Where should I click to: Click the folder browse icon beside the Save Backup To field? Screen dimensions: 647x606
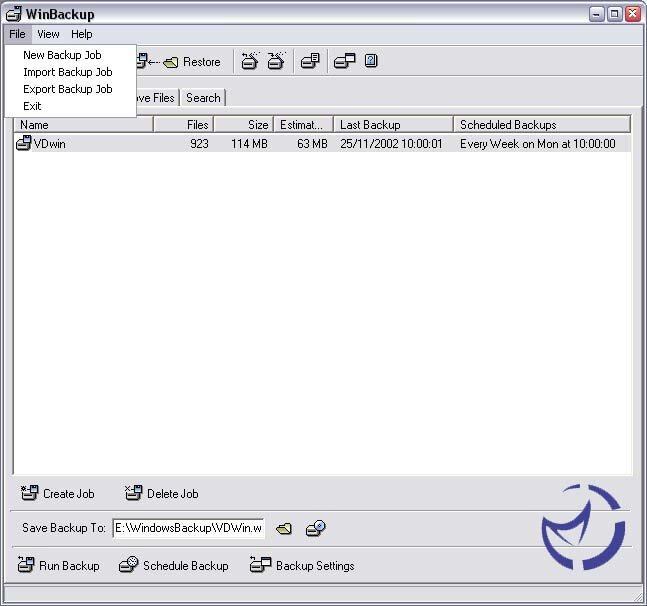click(284, 528)
